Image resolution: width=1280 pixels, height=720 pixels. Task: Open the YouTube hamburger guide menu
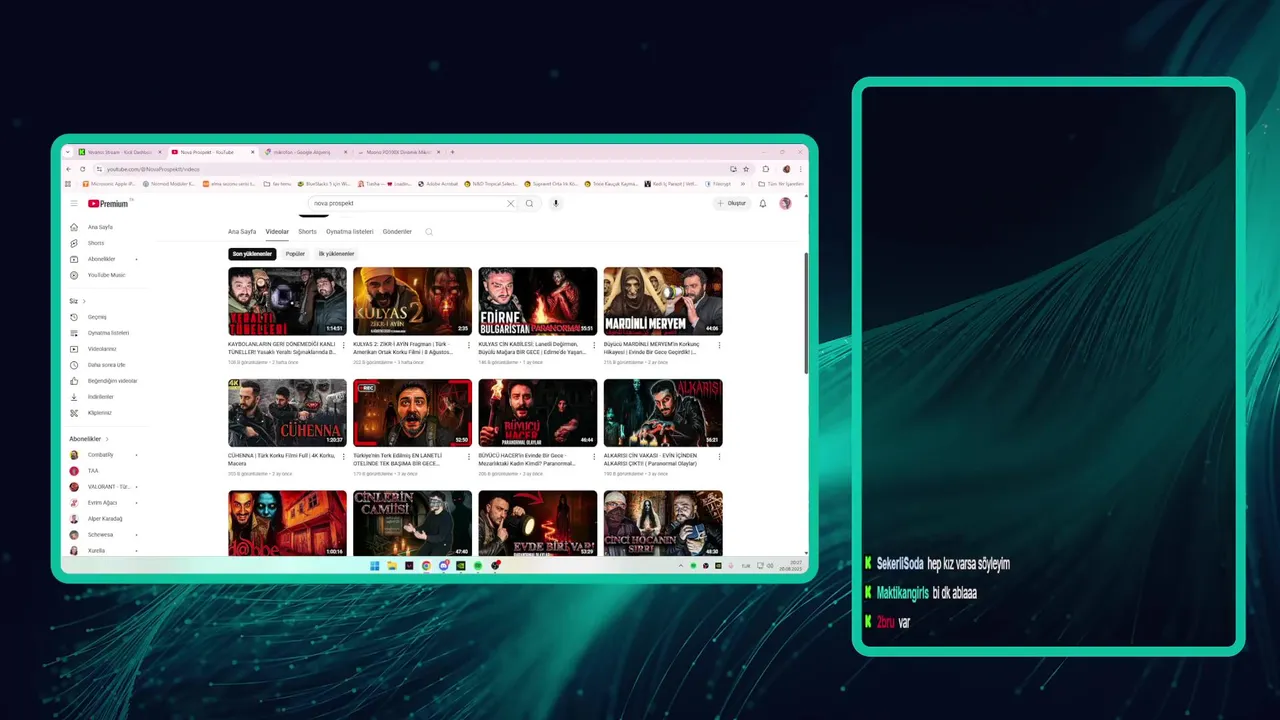pos(73,203)
